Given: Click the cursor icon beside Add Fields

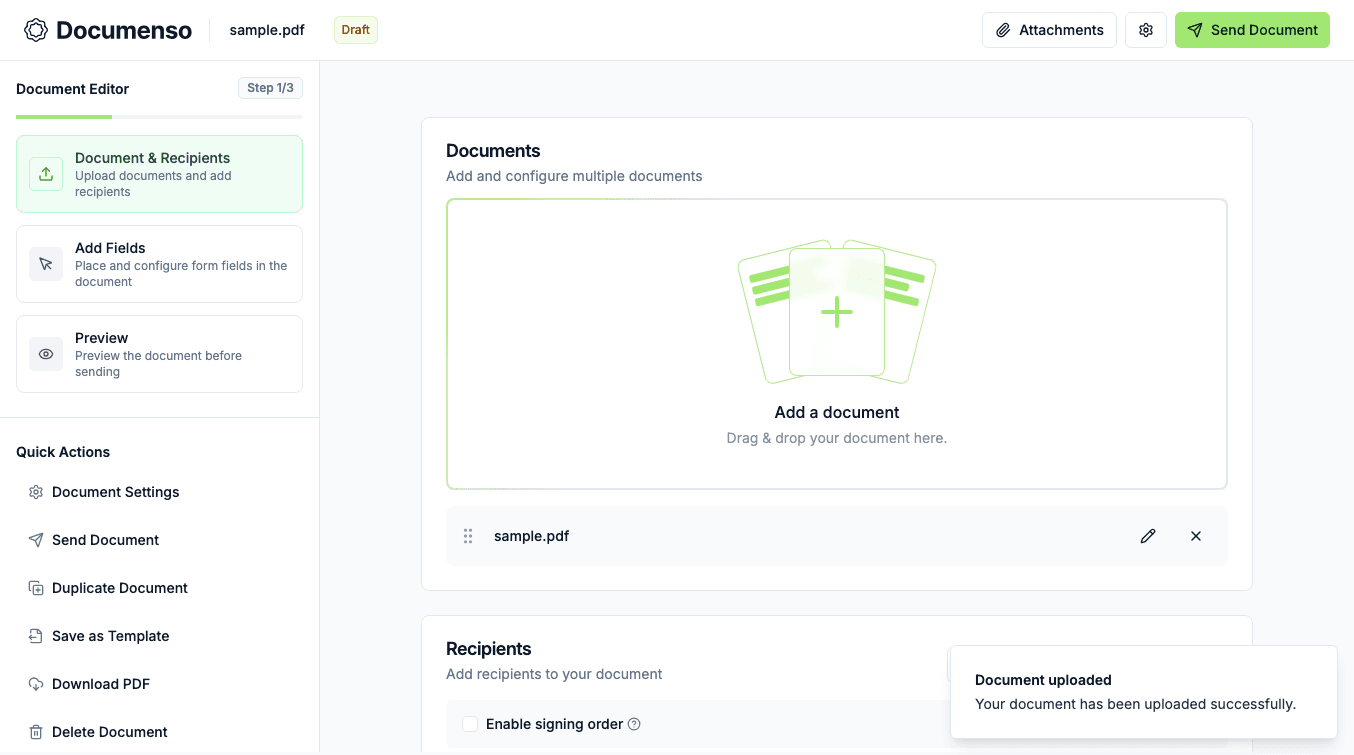Looking at the screenshot, I should click(46, 264).
